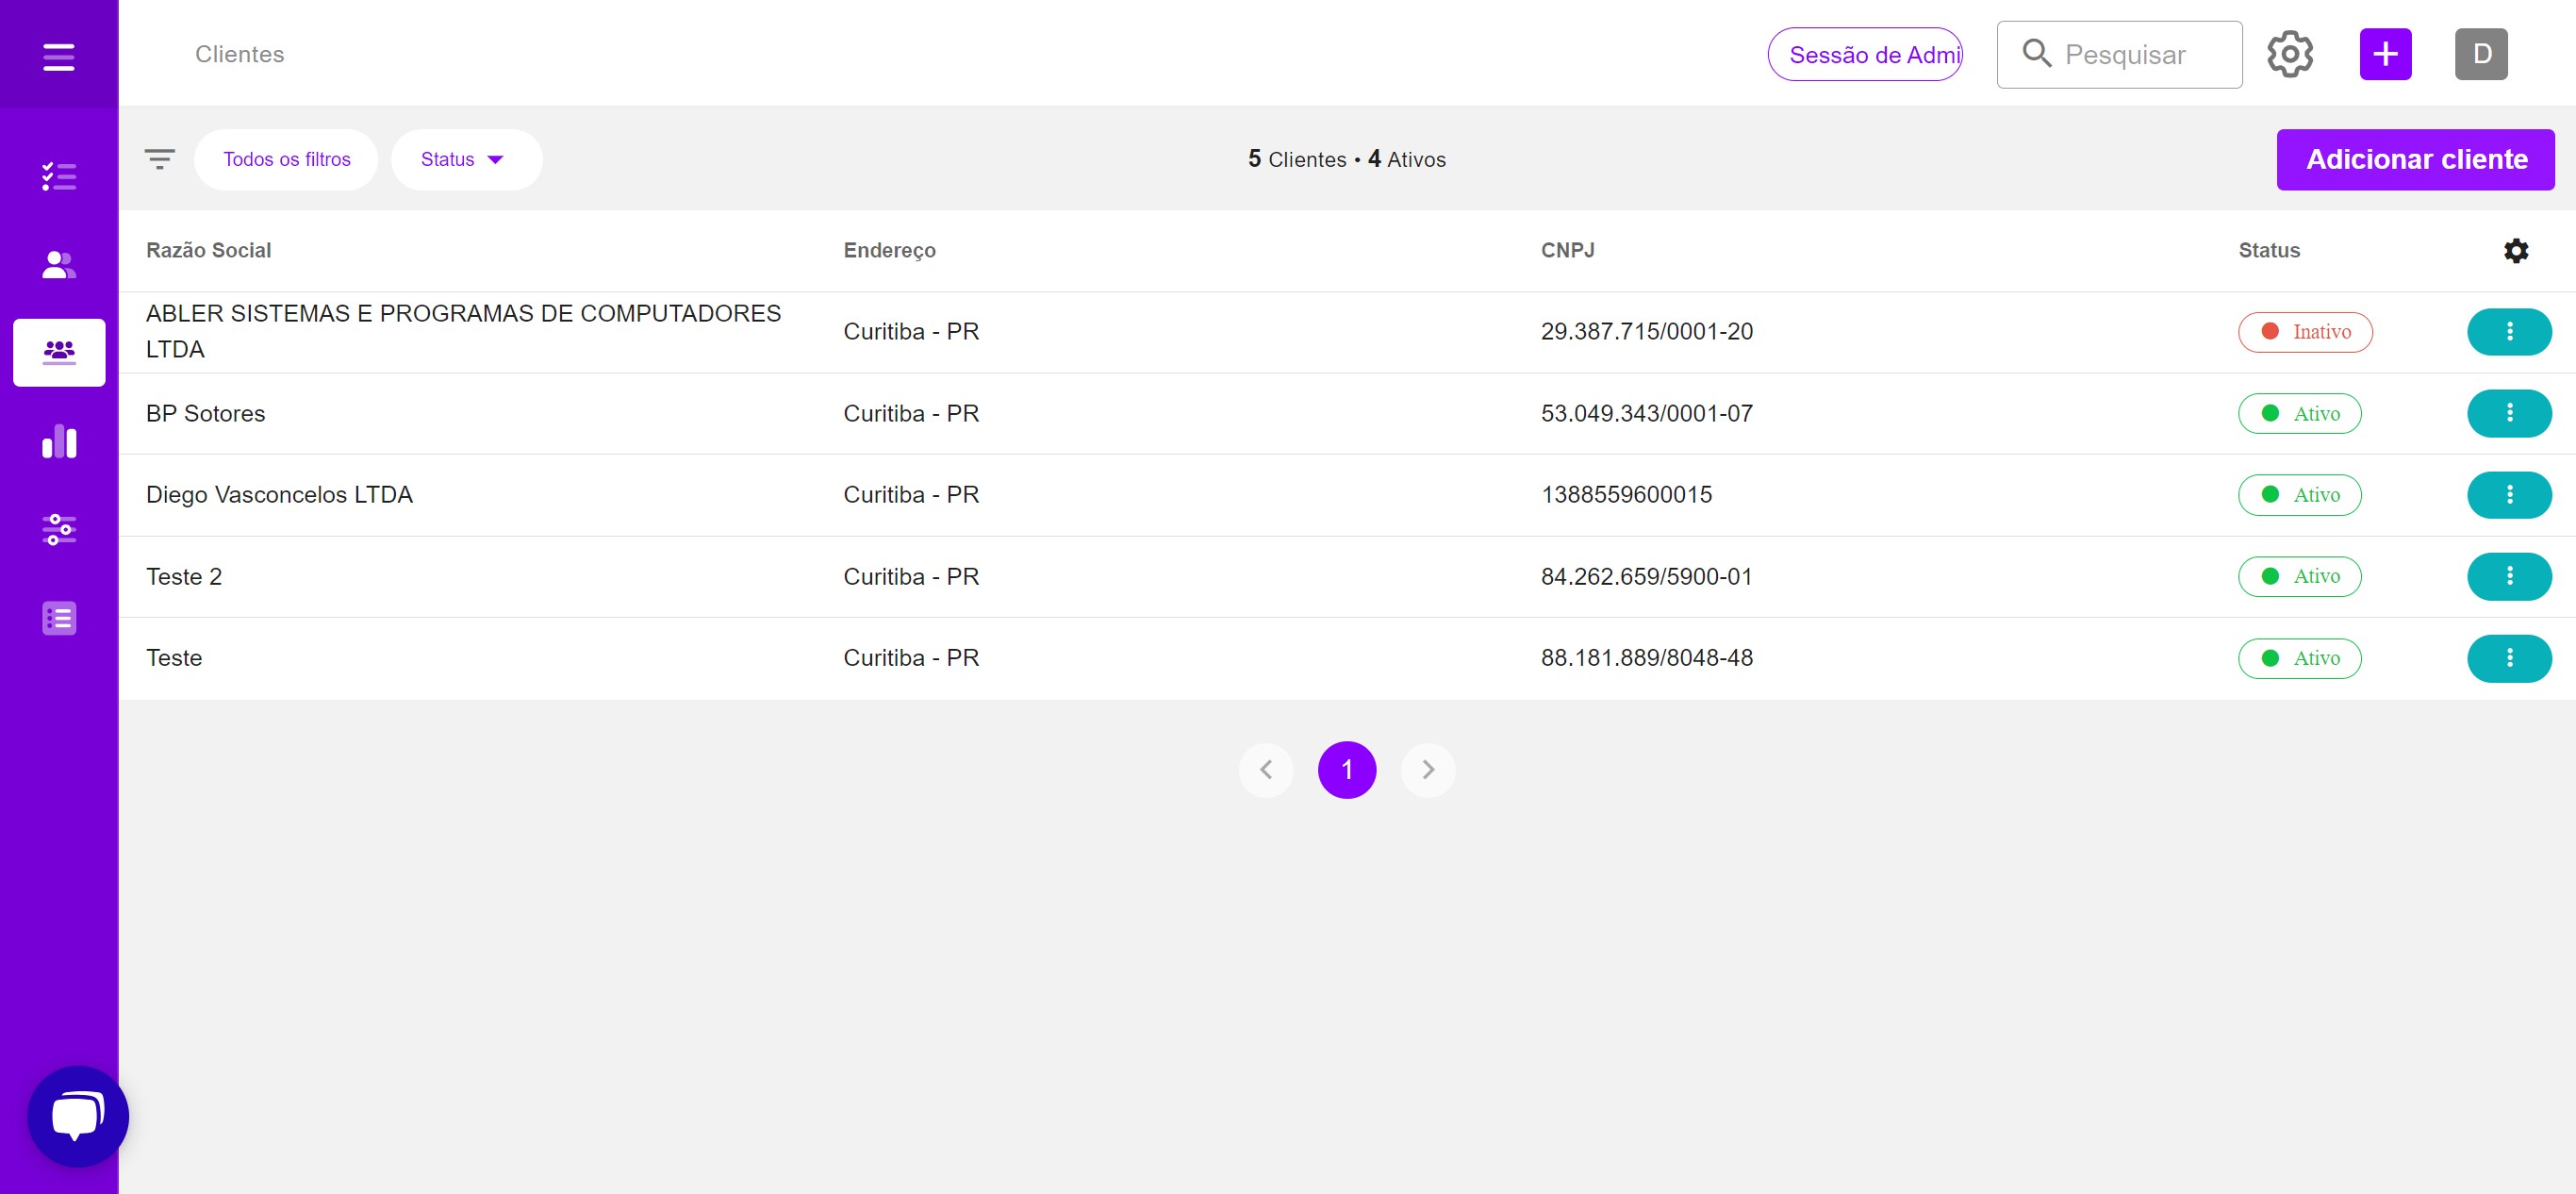Viewport: 2576px width, 1194px height.
Task: Click the filter lines icon
Action: coord(159,159)
